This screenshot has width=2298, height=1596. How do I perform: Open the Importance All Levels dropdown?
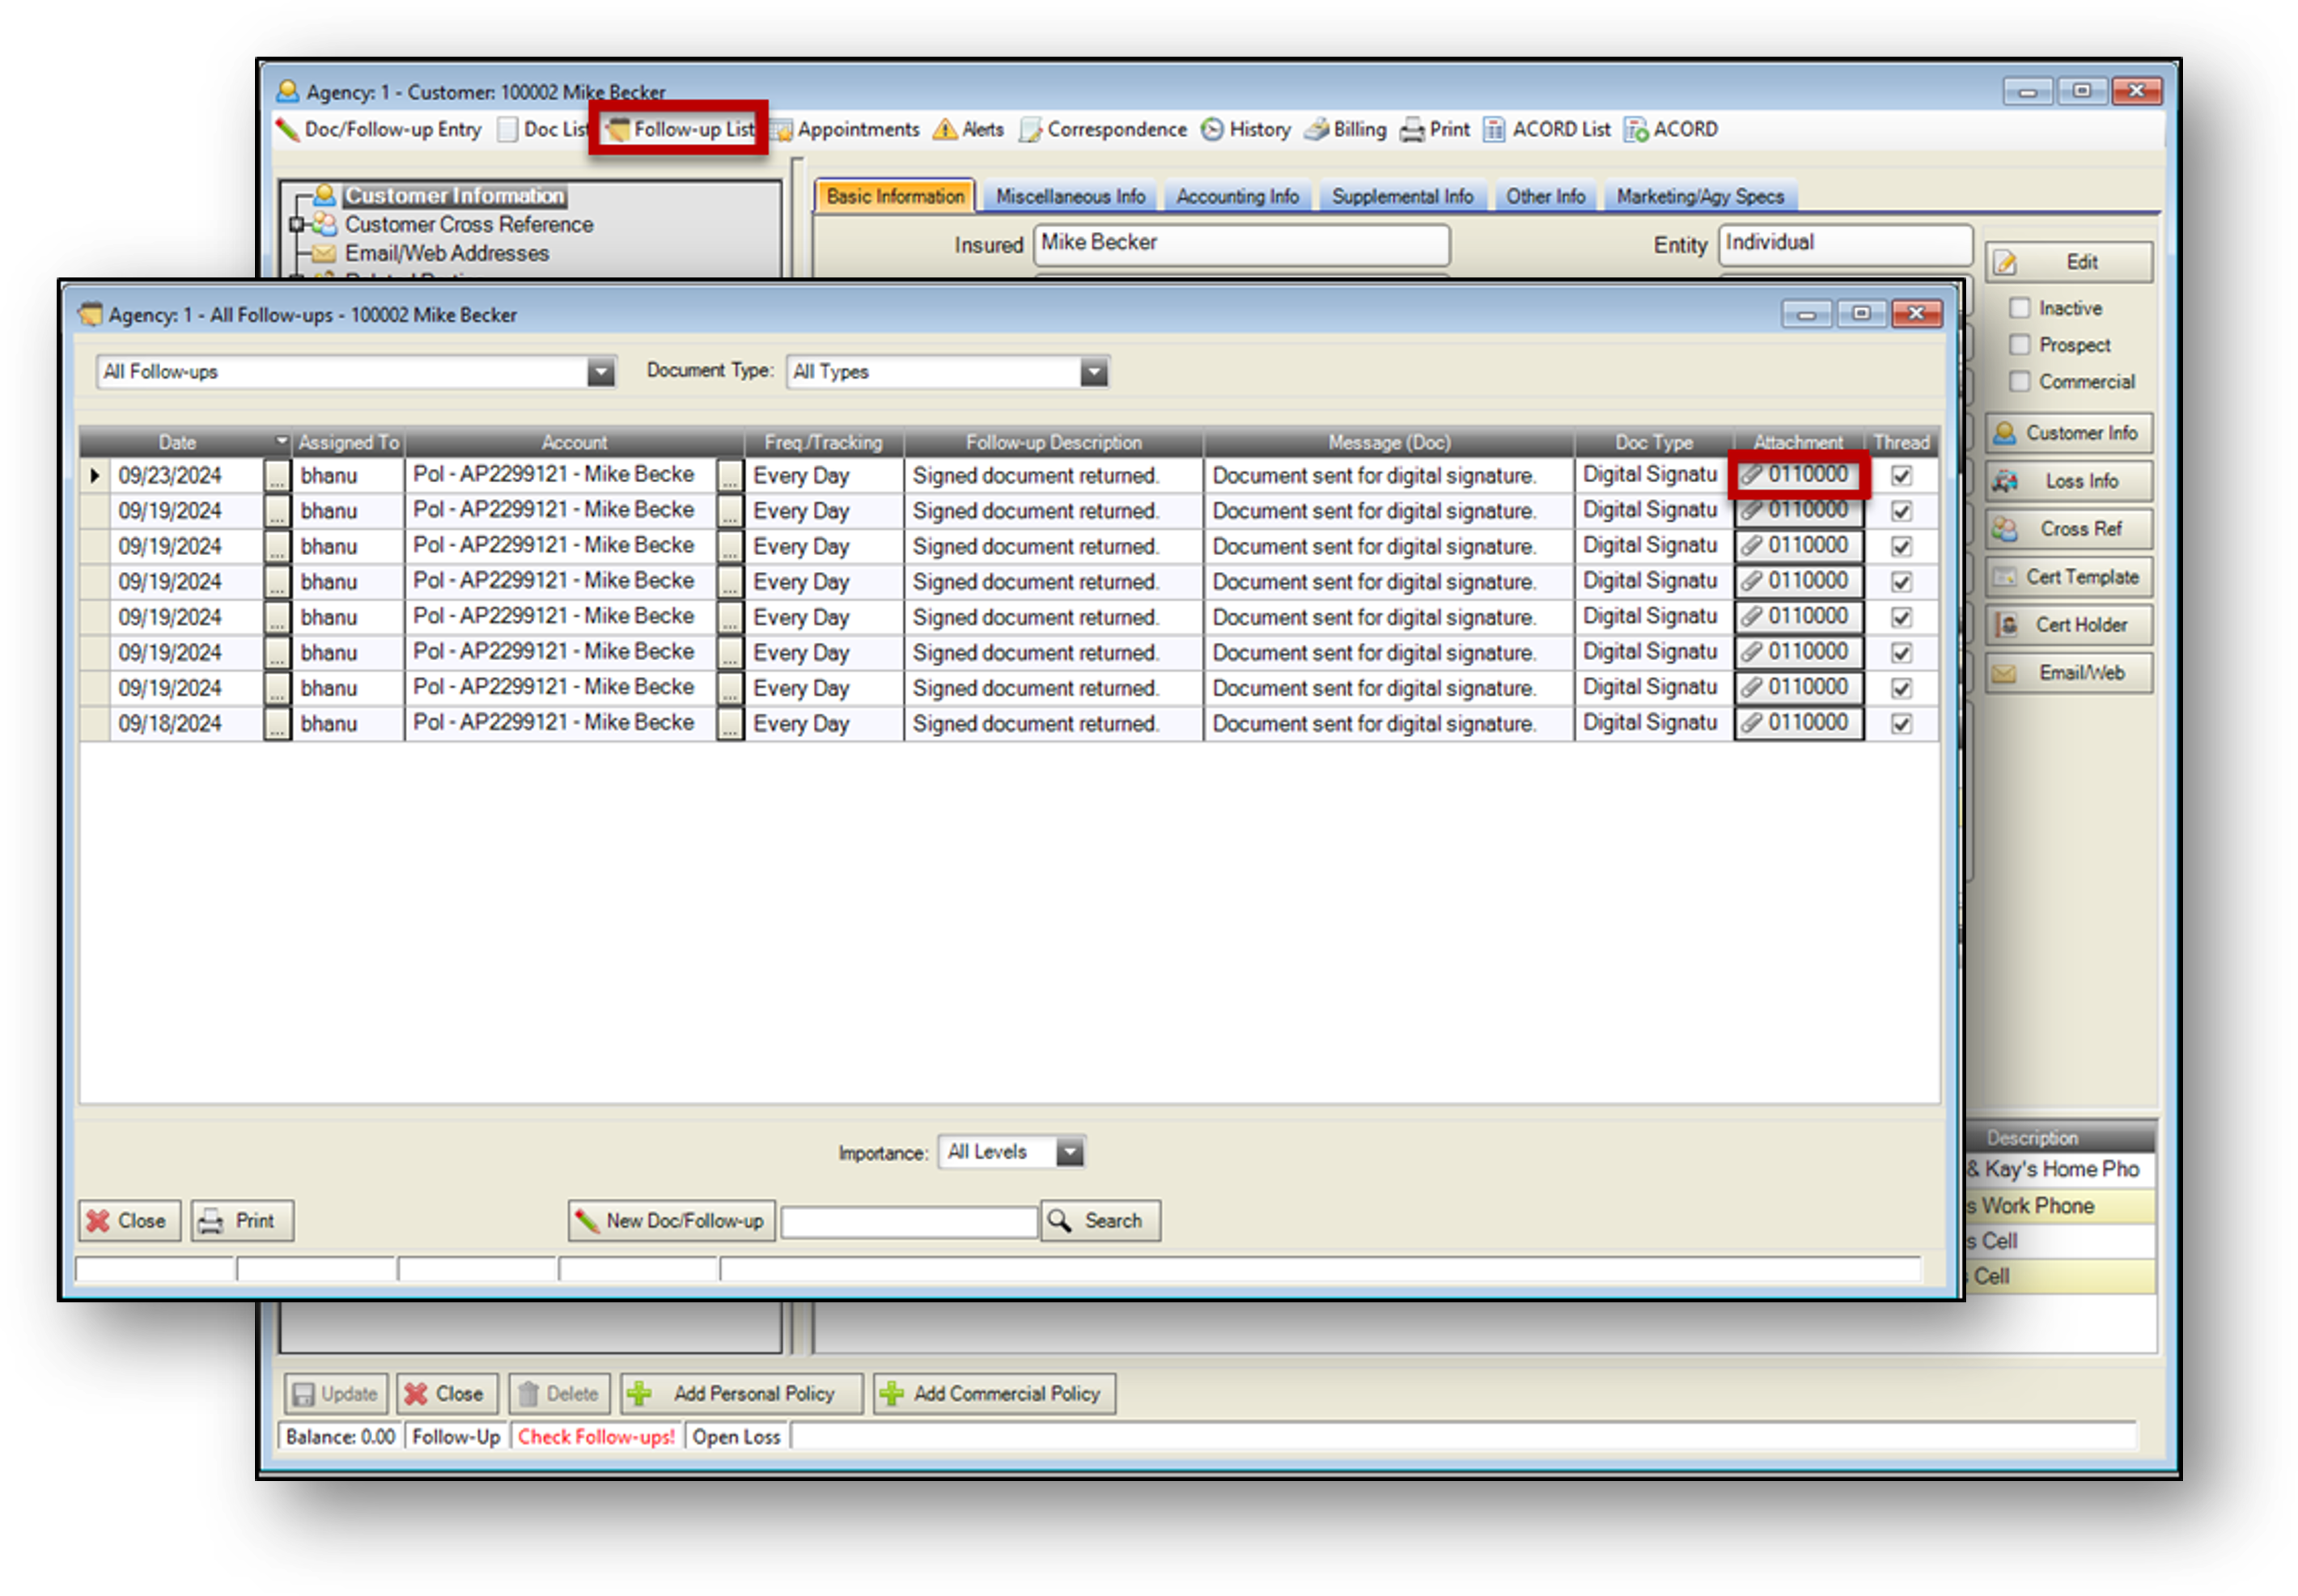[x=1069, y=1152]
